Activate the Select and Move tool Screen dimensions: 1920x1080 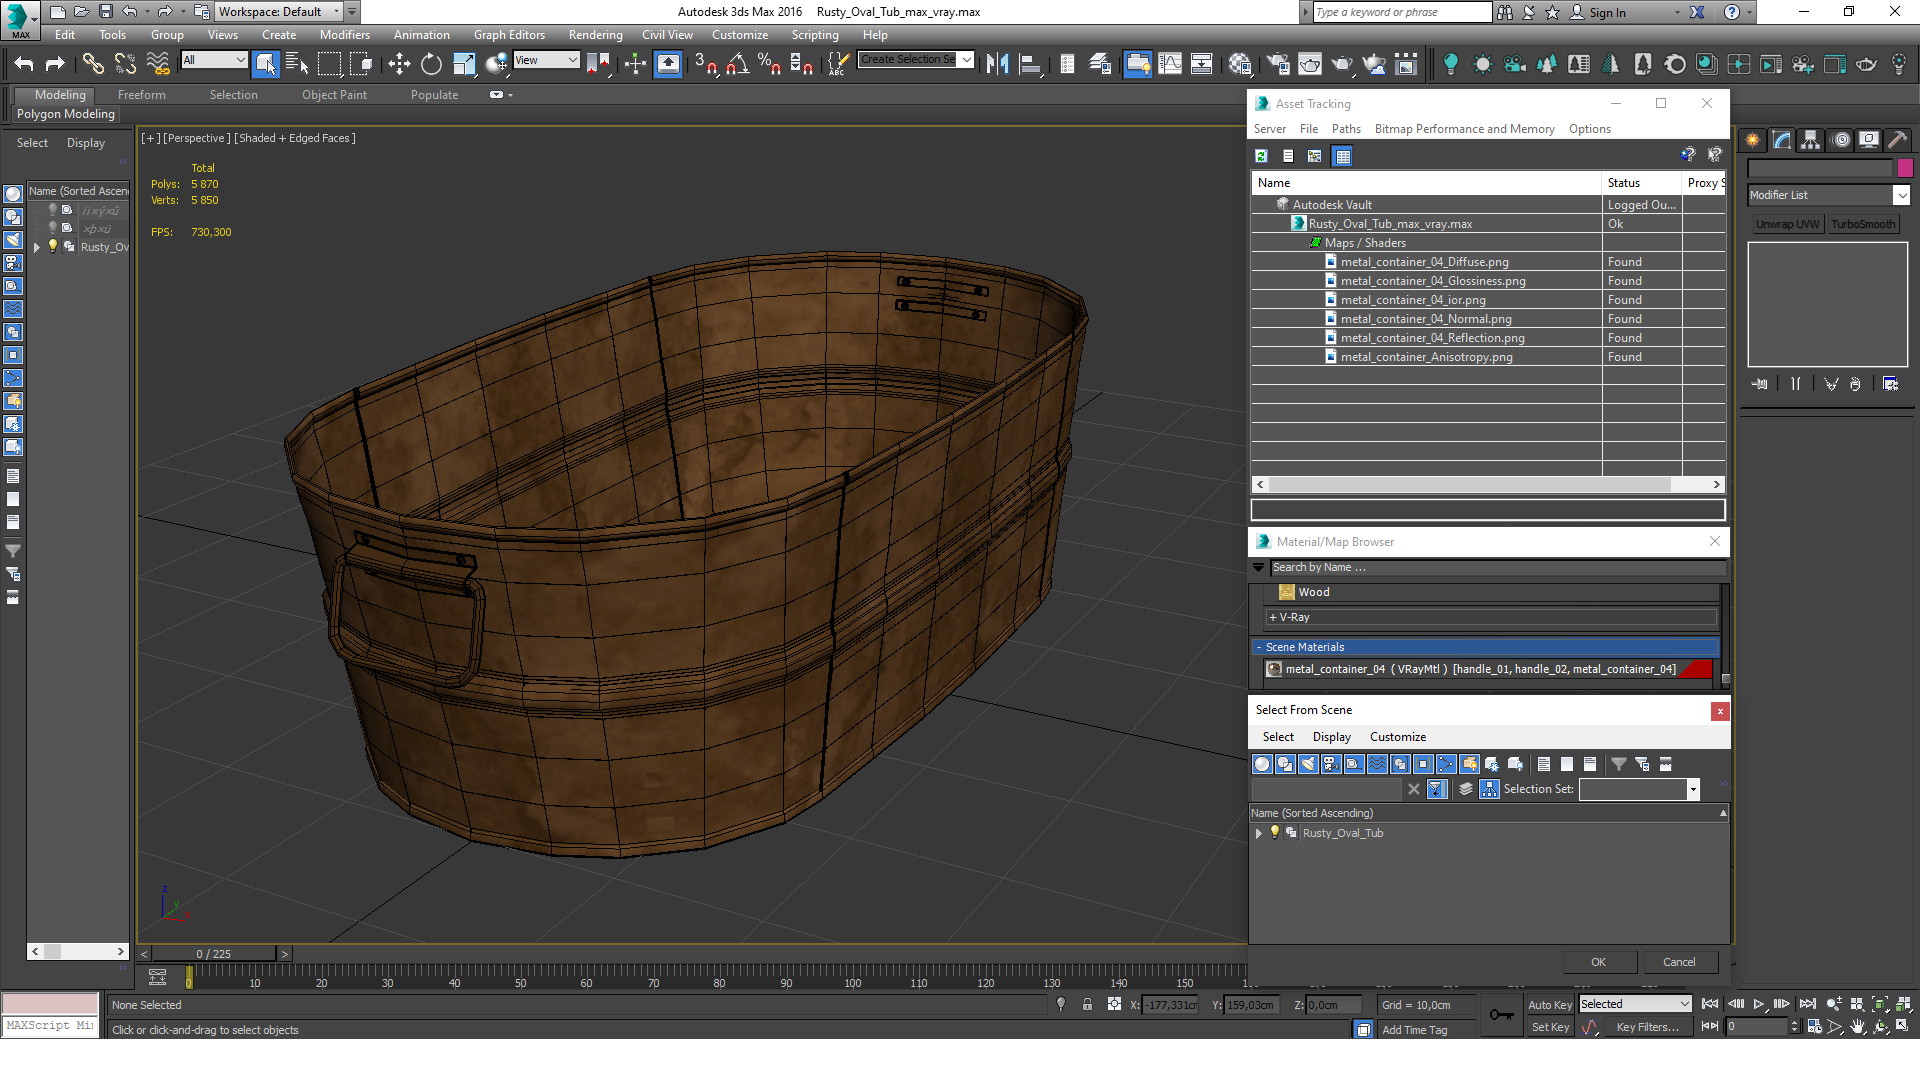pos(399,64)
